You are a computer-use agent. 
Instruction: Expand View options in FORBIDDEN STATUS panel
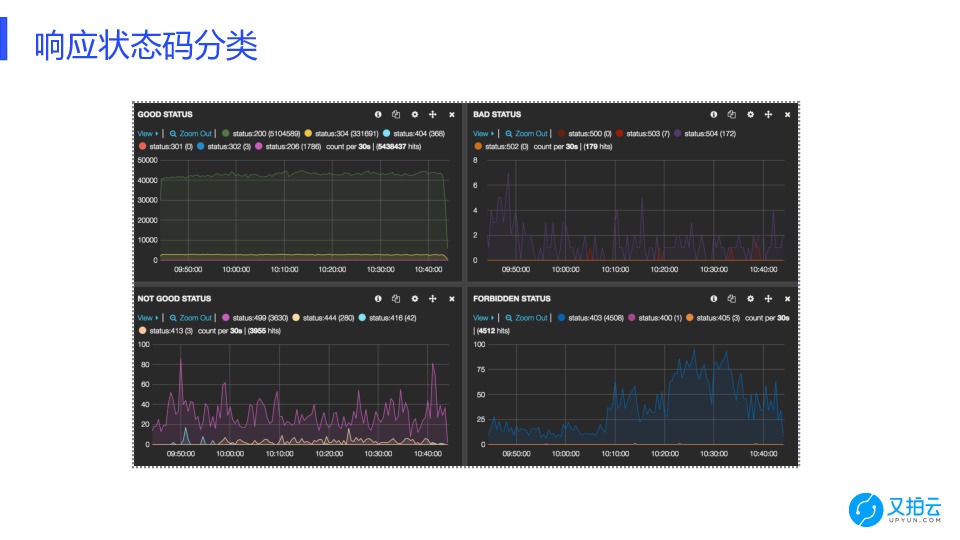click(483, 318)
